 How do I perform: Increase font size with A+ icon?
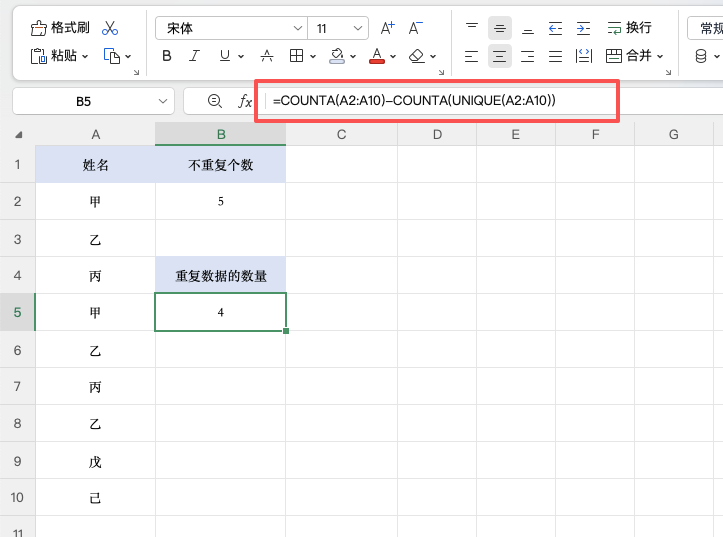pos(388,28)
